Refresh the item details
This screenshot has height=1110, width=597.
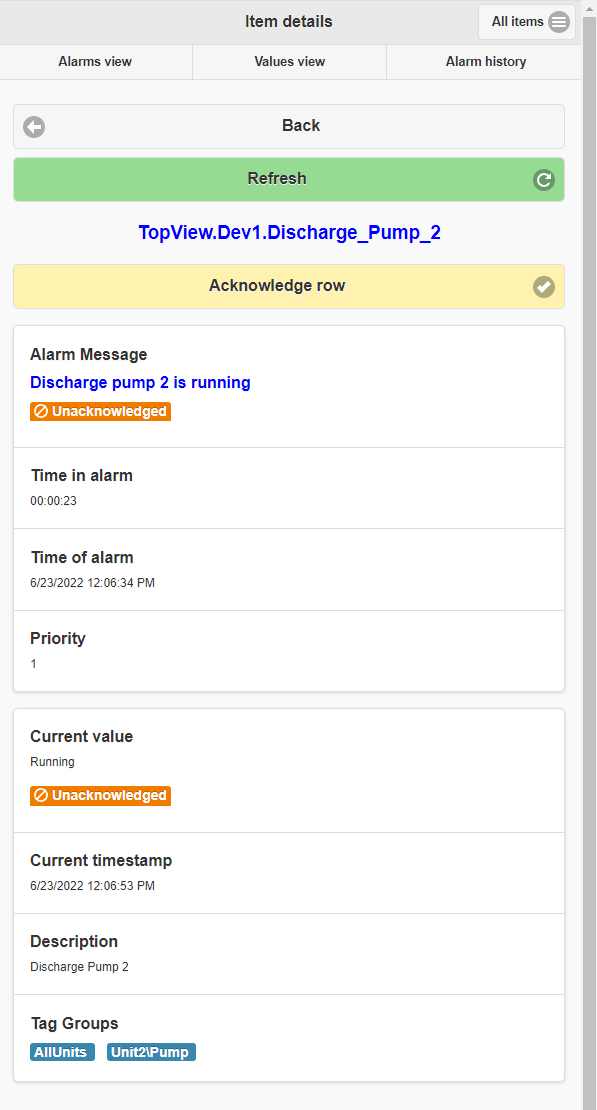pos(289,180)
